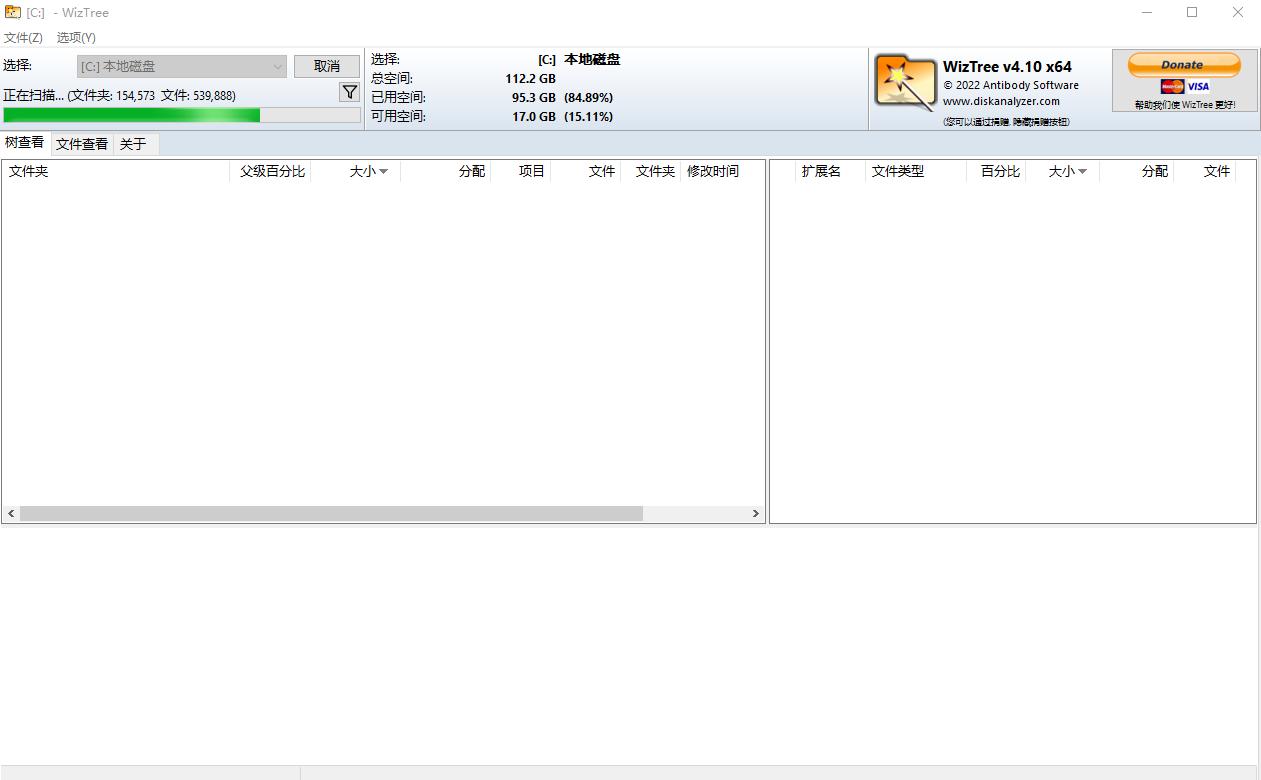Cancel the scan with 取消 button
Image resolution: width=1261 pixels, height=780 pixels.
click(x=327, y=66)
